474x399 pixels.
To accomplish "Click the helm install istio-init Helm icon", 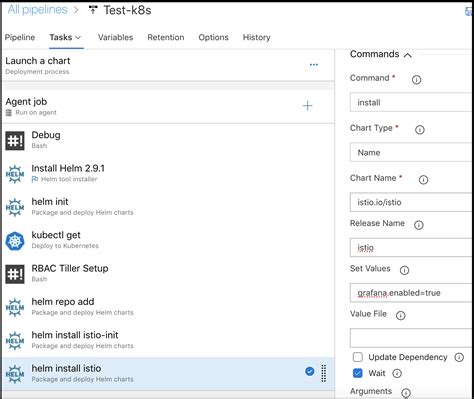I will click(x=15, y=341).
